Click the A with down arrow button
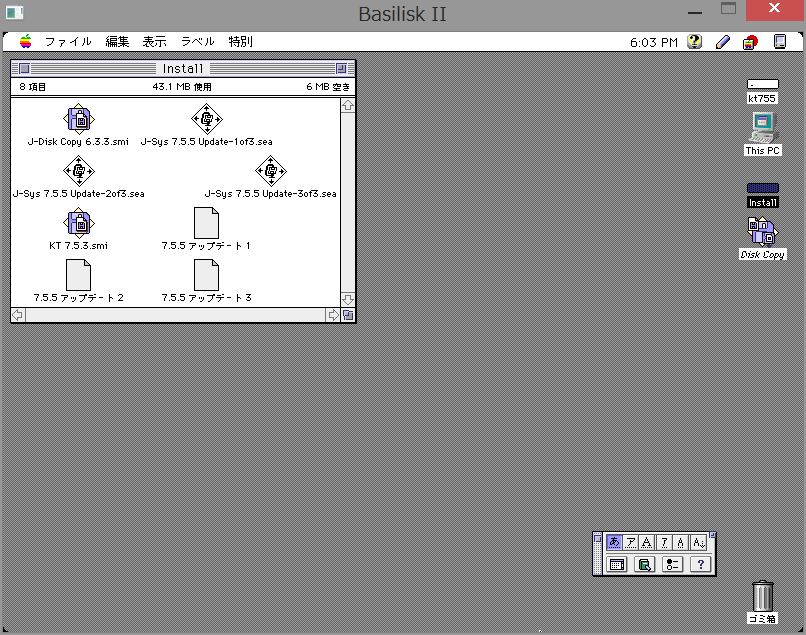 (698, 542)
